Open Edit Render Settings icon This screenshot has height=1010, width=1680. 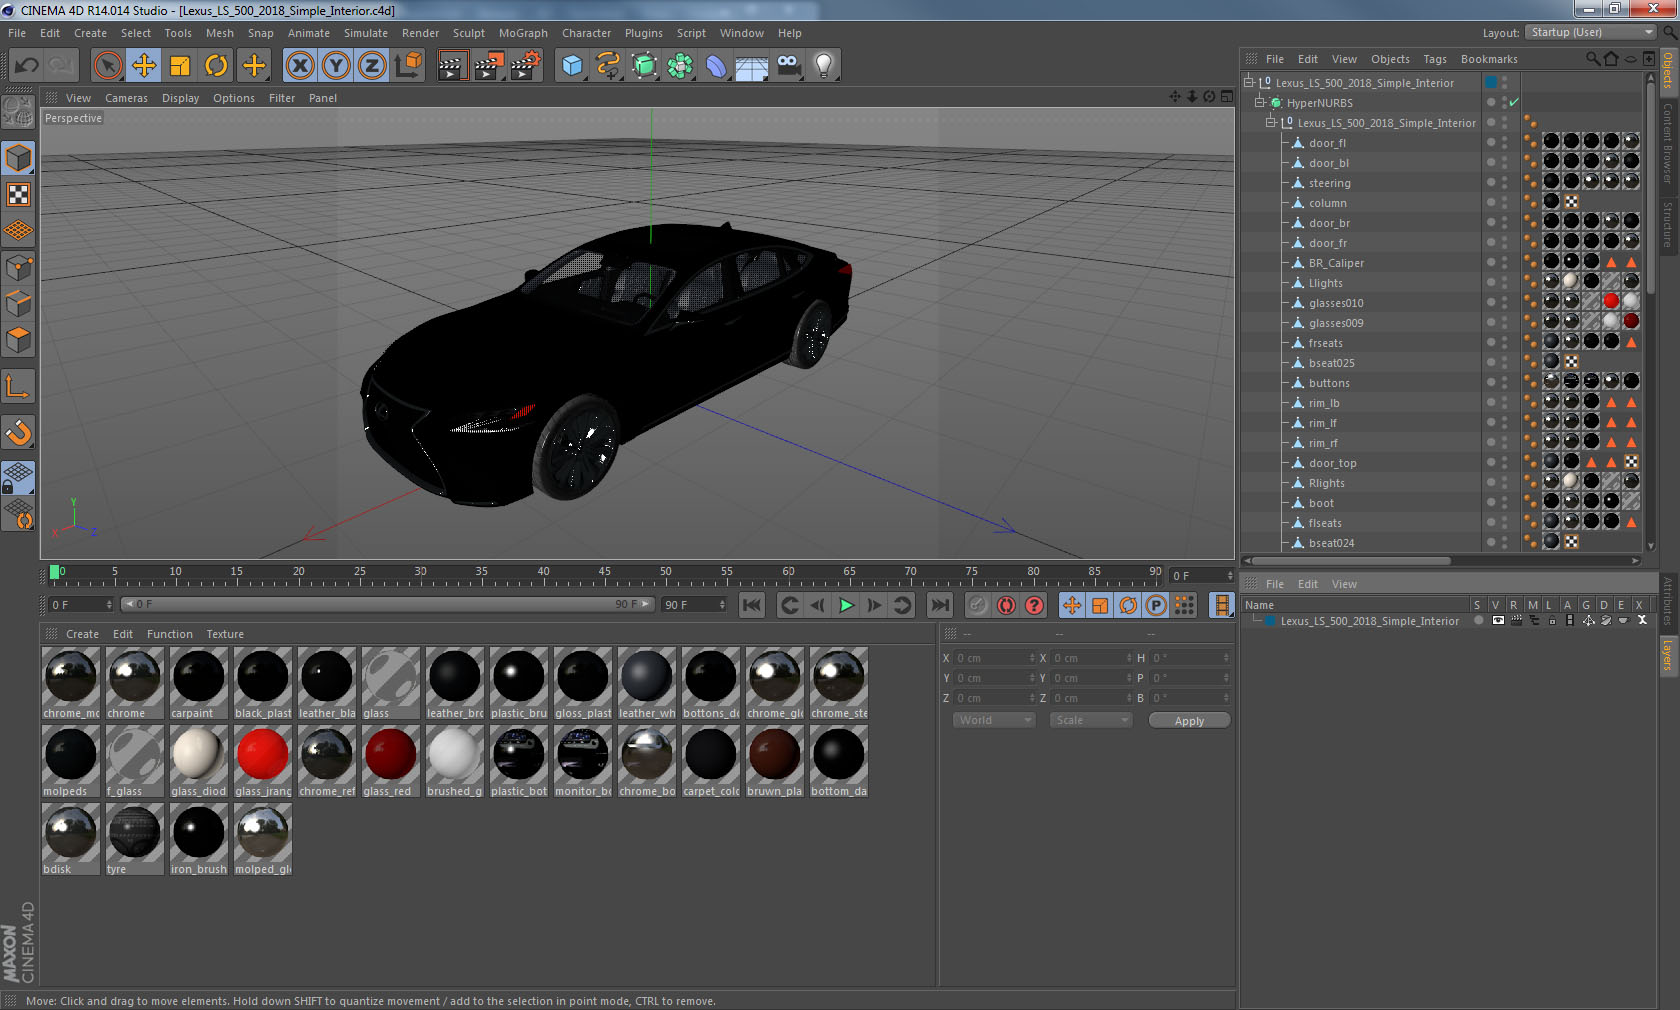[x=525, y=66]
